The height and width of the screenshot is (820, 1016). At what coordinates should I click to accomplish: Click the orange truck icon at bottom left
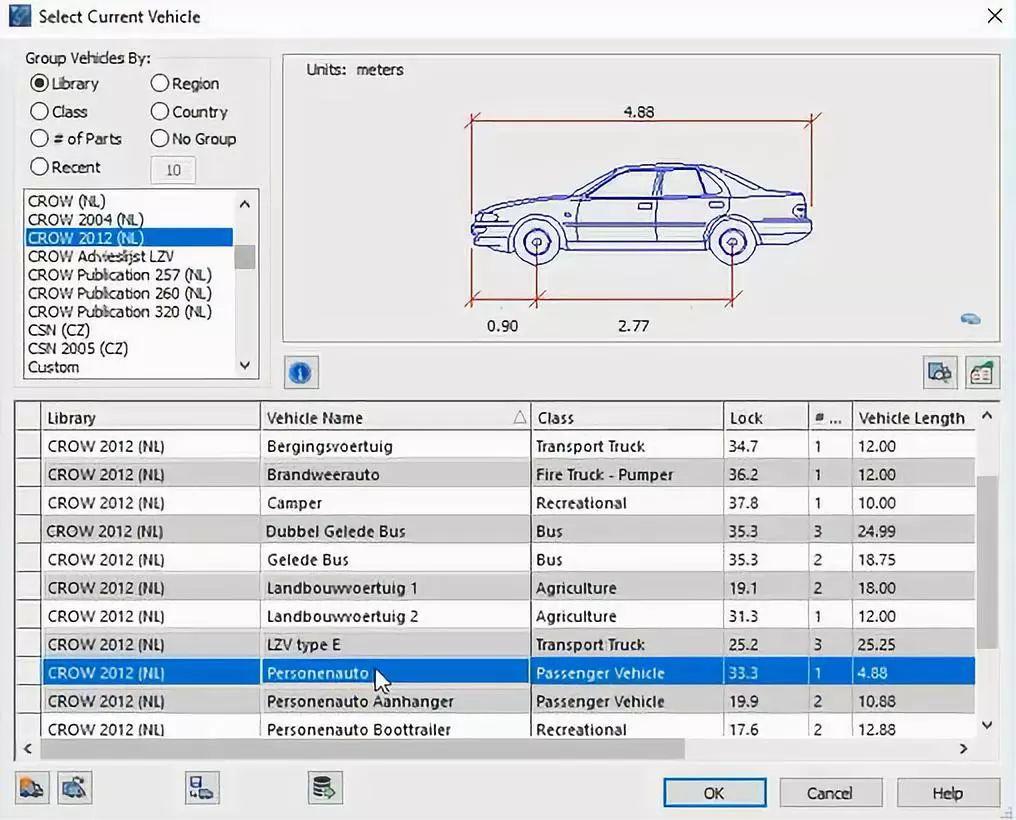pos(32,788)
